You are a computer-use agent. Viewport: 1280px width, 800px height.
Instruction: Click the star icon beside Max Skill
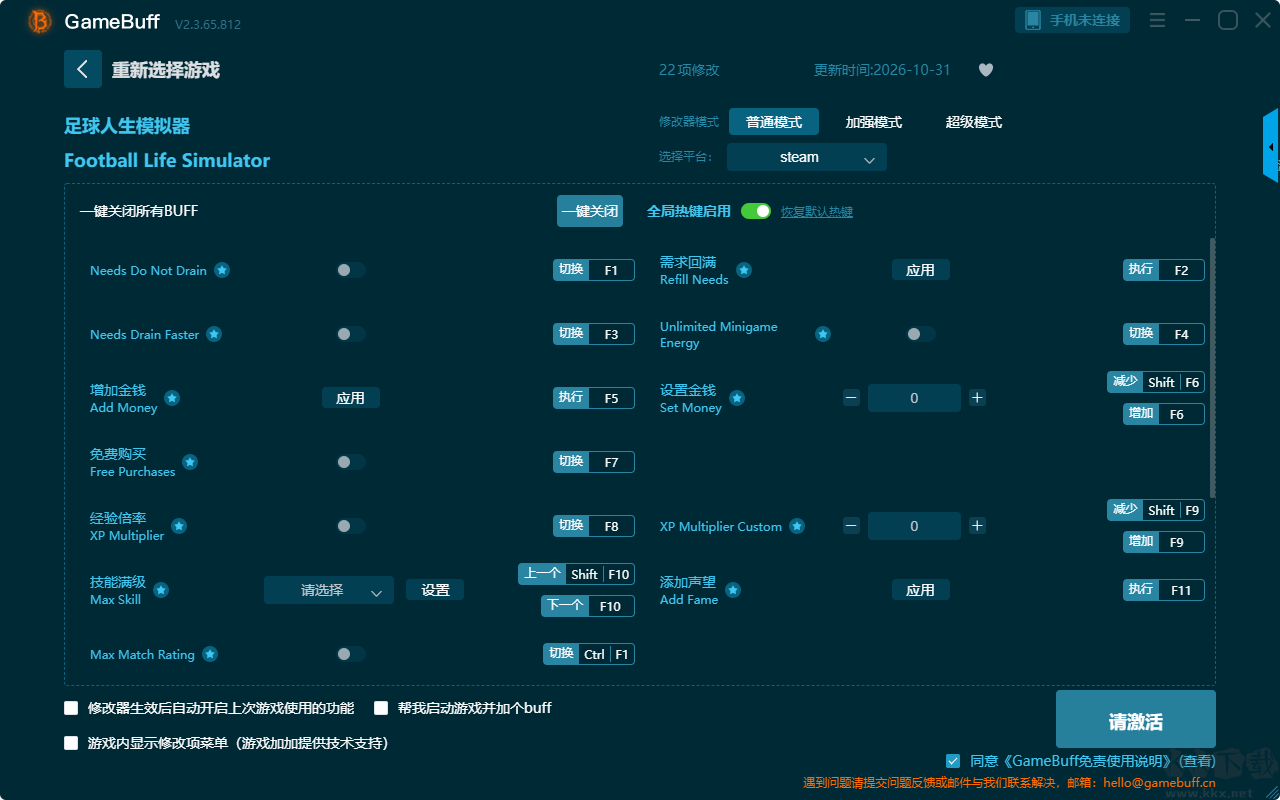click(x=161, y=590)
